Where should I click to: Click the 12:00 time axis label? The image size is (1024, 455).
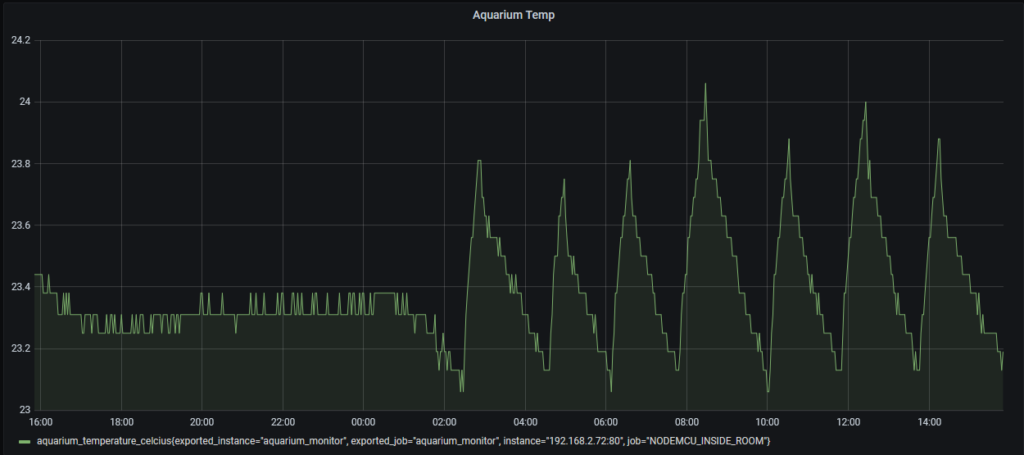(848, 422)
